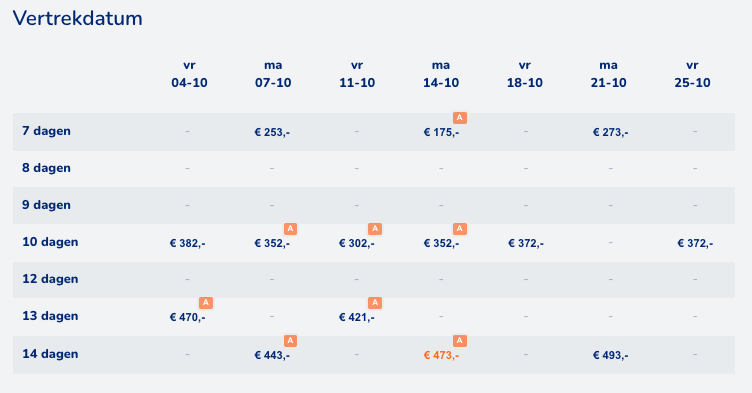Click the 10 dagen row label
Screen dimensions: 752x393
[x=50, y=242]
